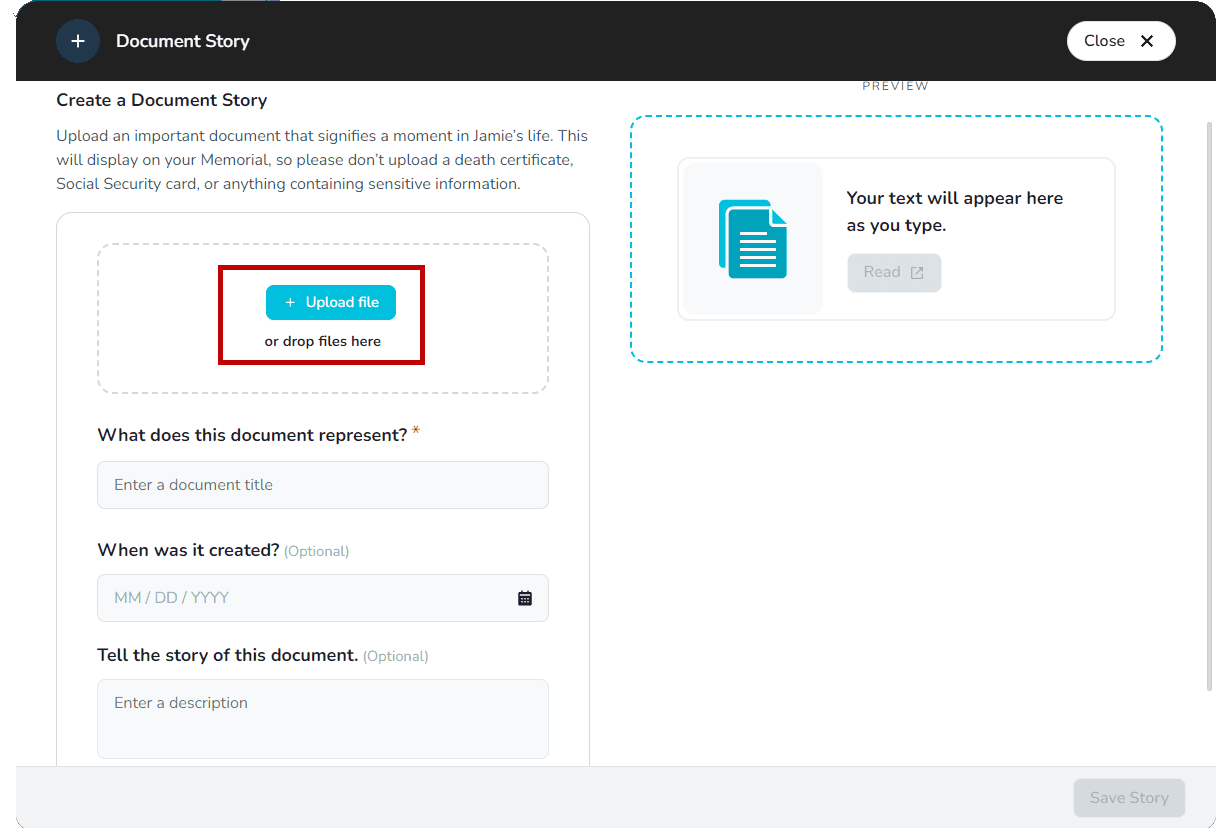This screenshot has width=1230, height=828.
Task: Click the Read button in the preview
Action: (x=894, y=272)
